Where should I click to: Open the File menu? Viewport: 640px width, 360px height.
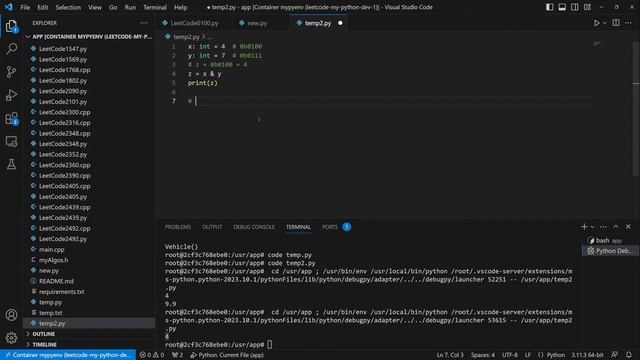tap(25, 7)
